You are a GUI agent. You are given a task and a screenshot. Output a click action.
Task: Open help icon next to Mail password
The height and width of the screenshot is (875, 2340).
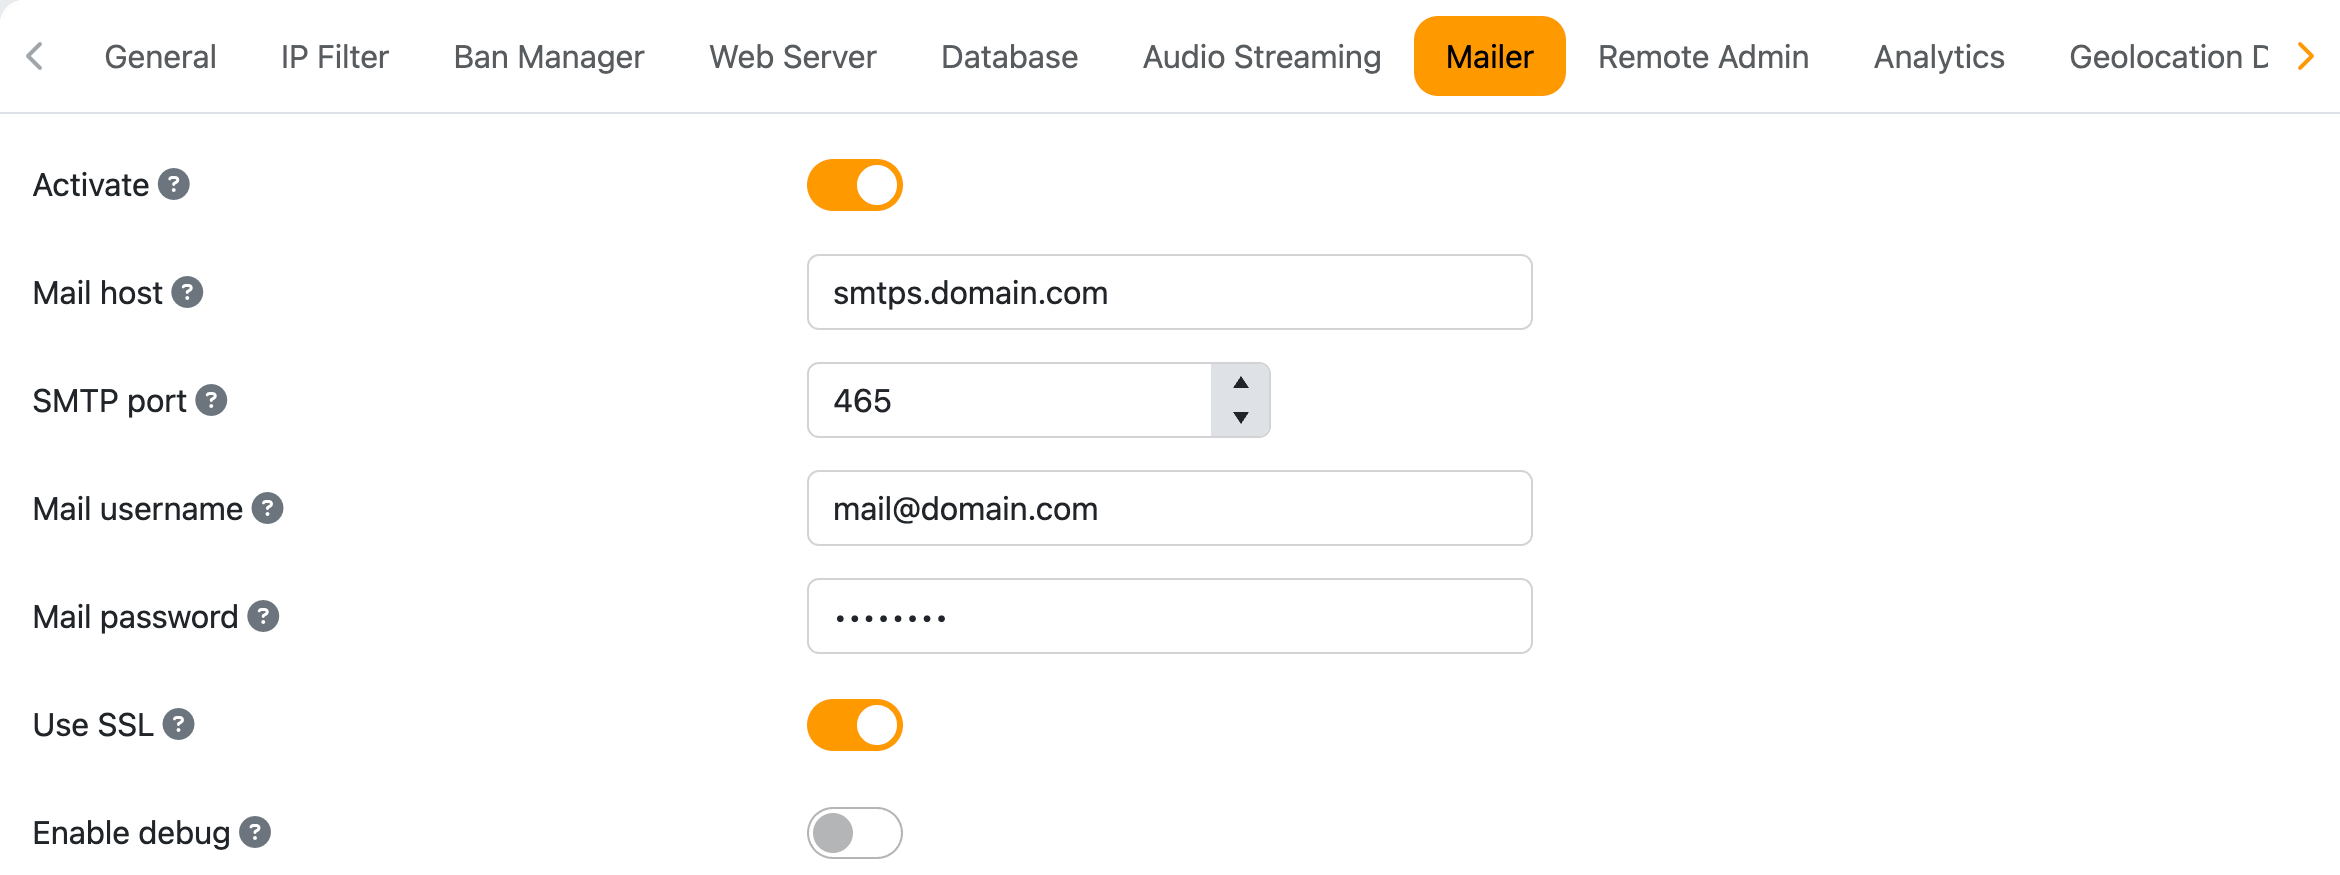click(263, 616)
